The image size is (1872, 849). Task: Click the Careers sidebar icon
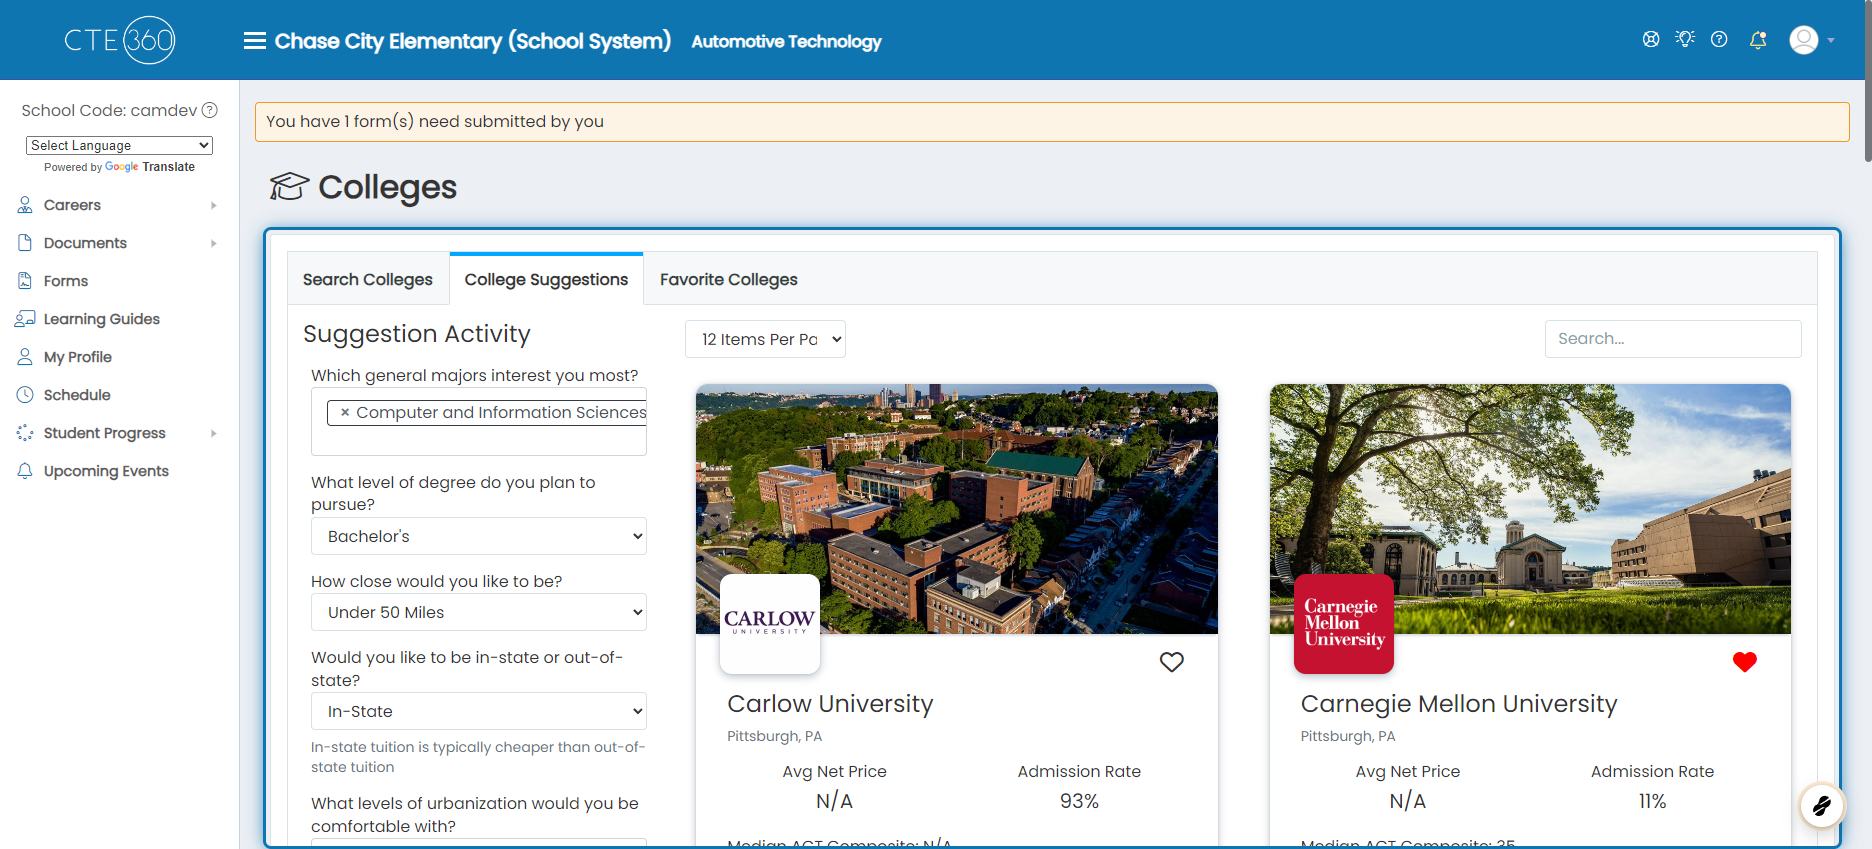pos(25,205)
